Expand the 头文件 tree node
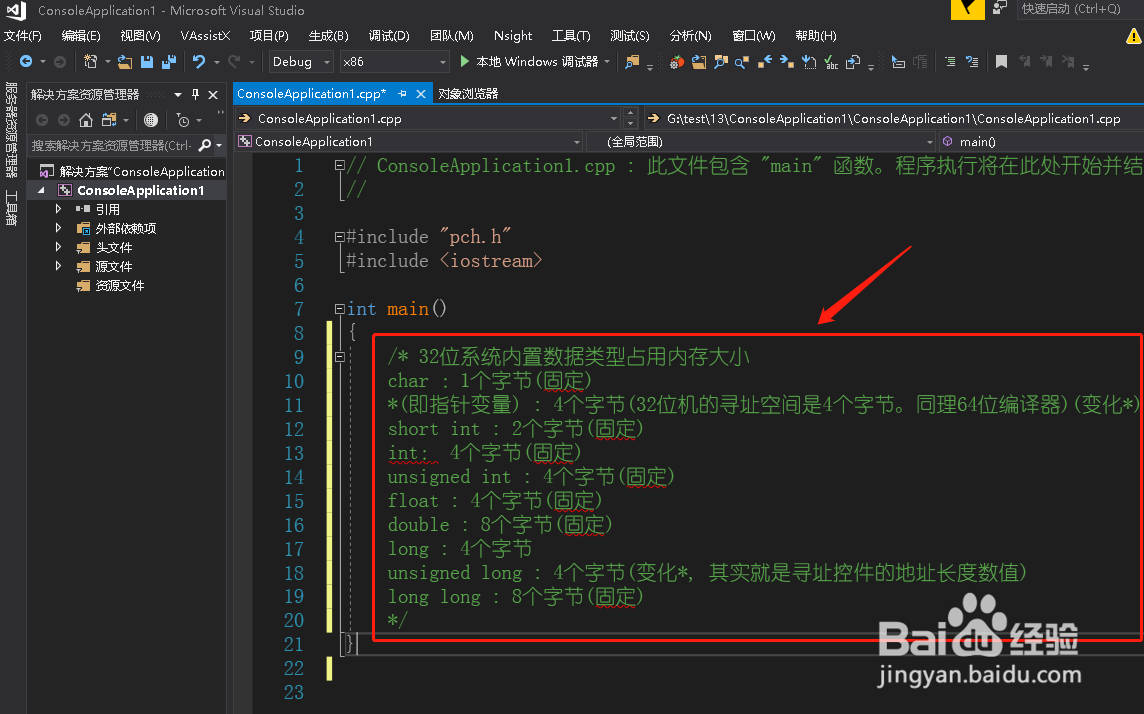The width and height of the screenshot is (1144, 714). 58,247
